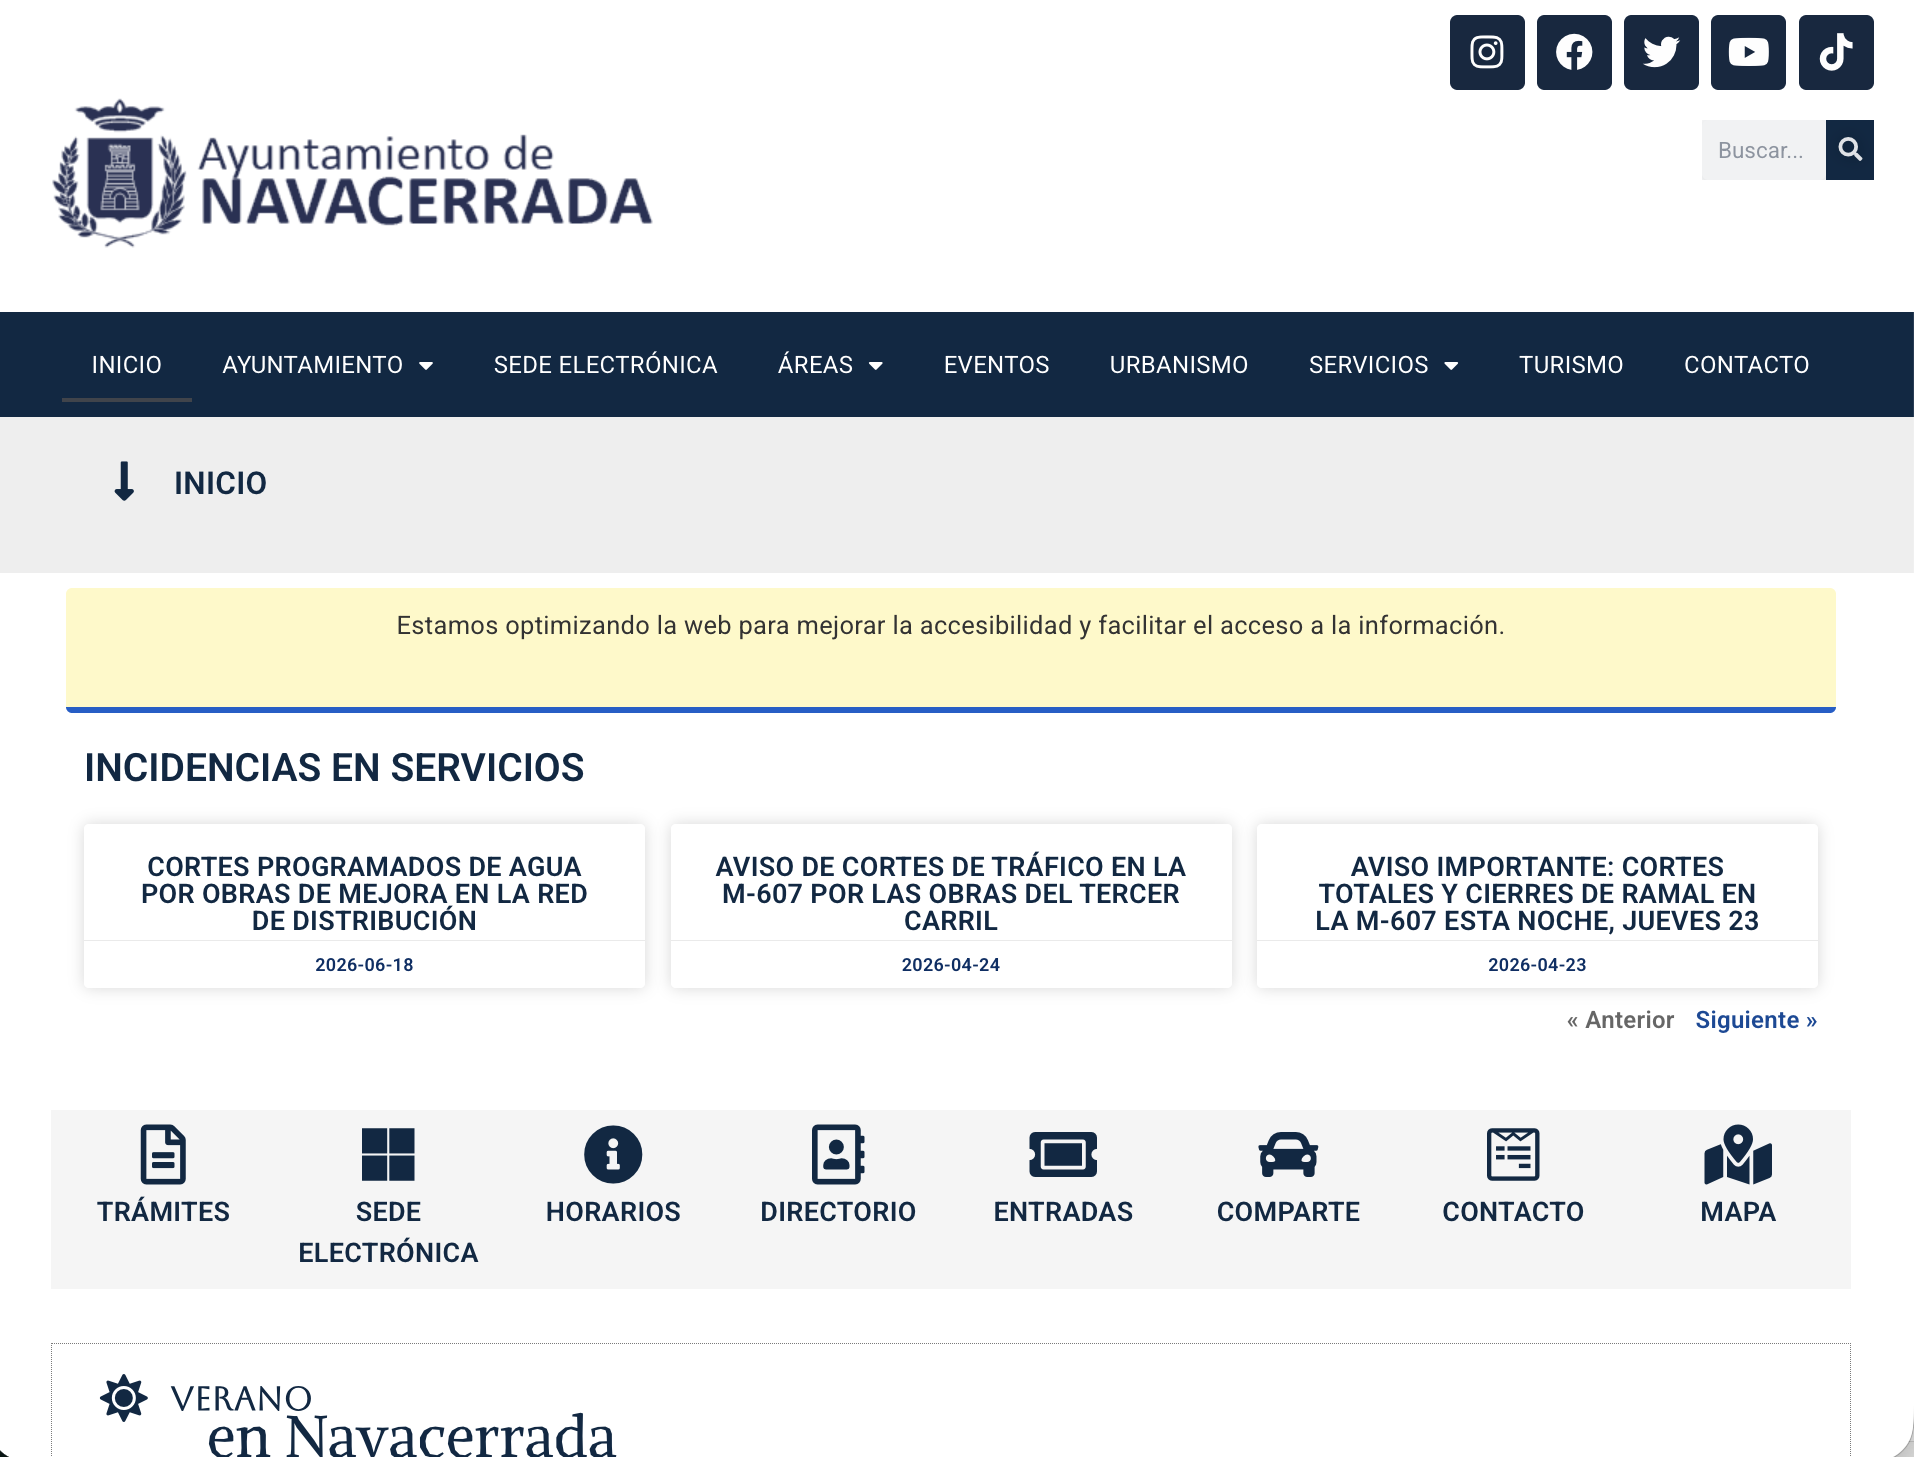Click the CONTACTO quick-link label
1914x1457 pixels.
(1513, 1212)
